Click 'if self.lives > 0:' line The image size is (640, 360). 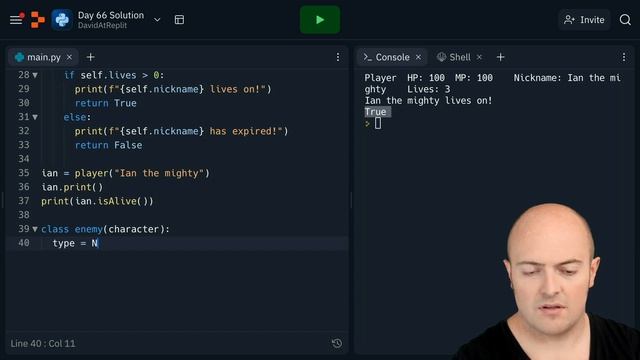[x=114, y=75]
